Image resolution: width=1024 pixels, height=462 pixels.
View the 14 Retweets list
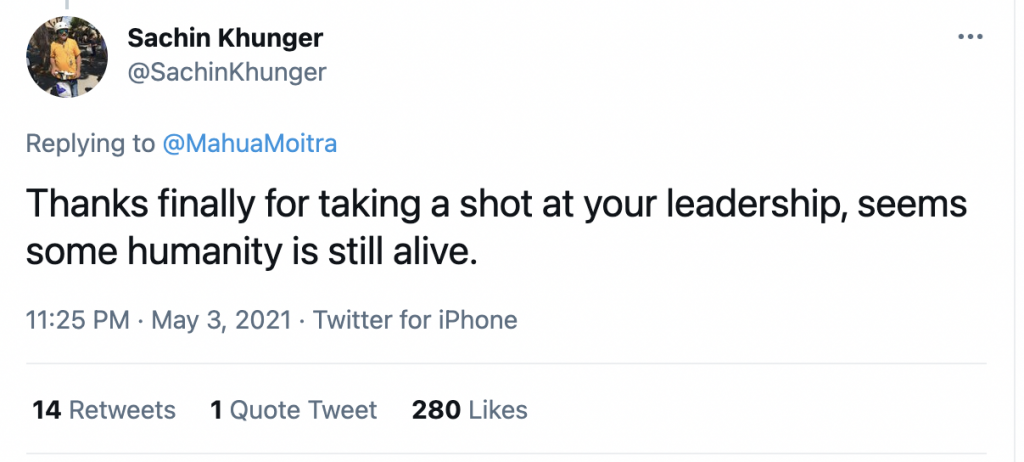coord(104,410)
